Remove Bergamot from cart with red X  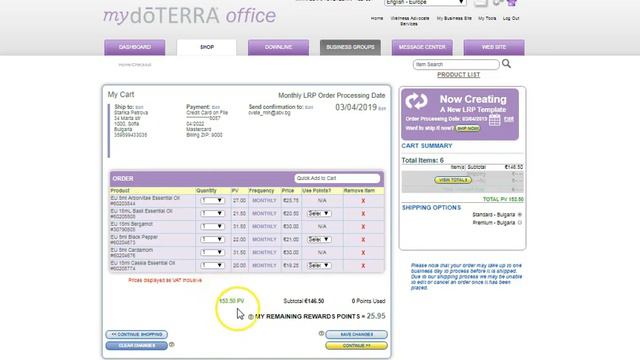click(363, 227)
